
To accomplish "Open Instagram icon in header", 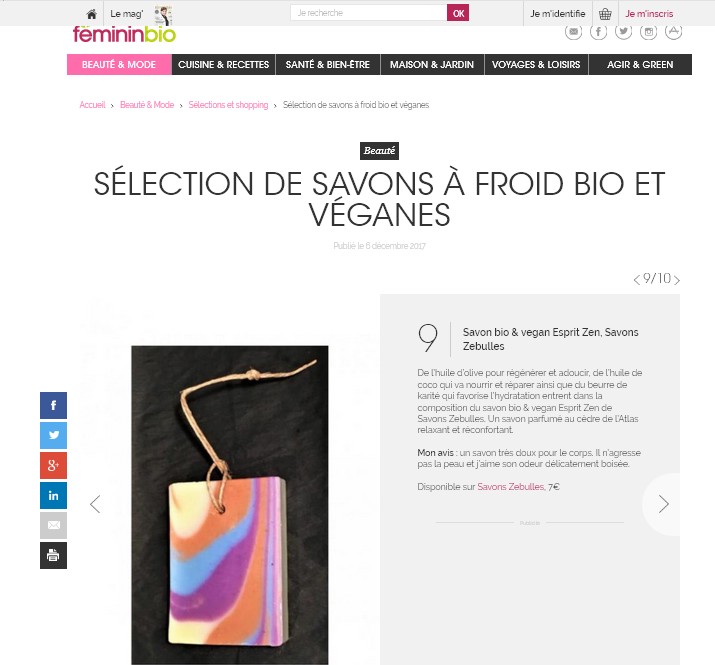I will point(648,31).
